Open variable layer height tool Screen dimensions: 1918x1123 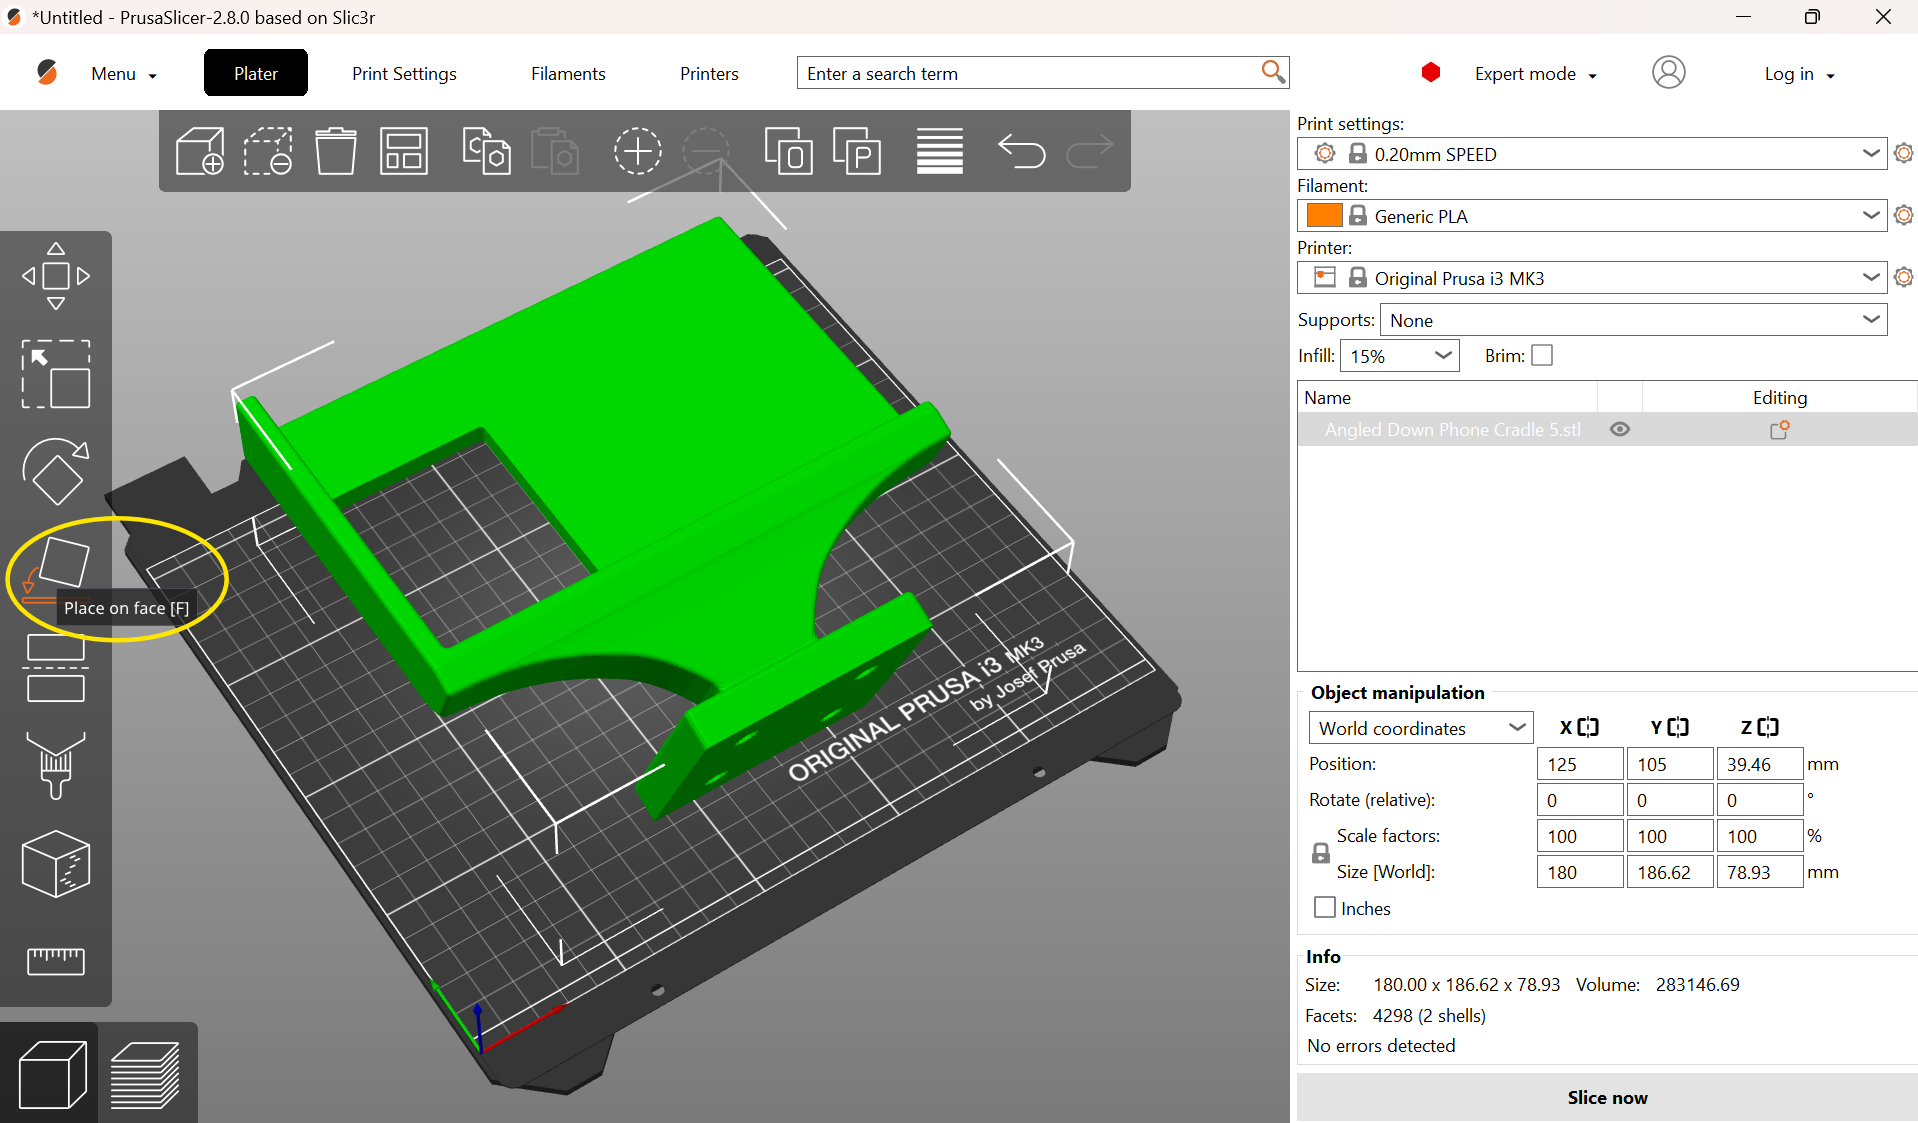click(x=940, y=151)
